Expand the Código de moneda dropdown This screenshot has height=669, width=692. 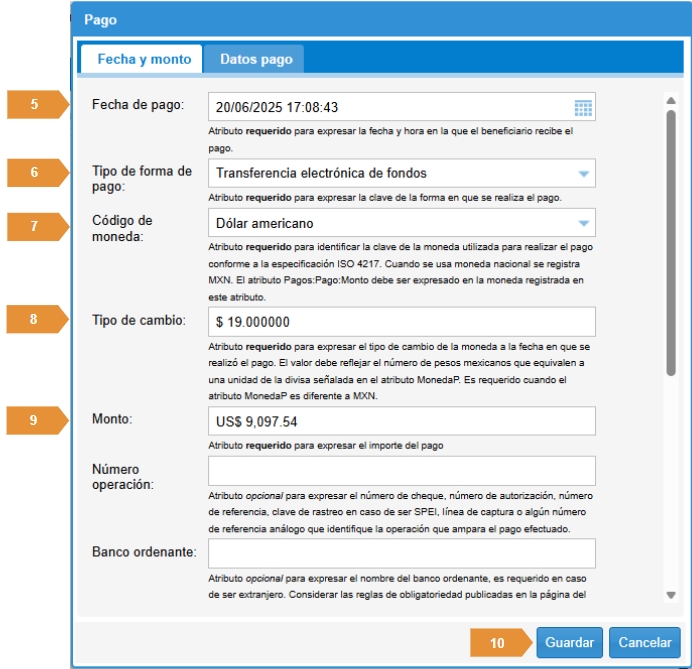(584, 224)
